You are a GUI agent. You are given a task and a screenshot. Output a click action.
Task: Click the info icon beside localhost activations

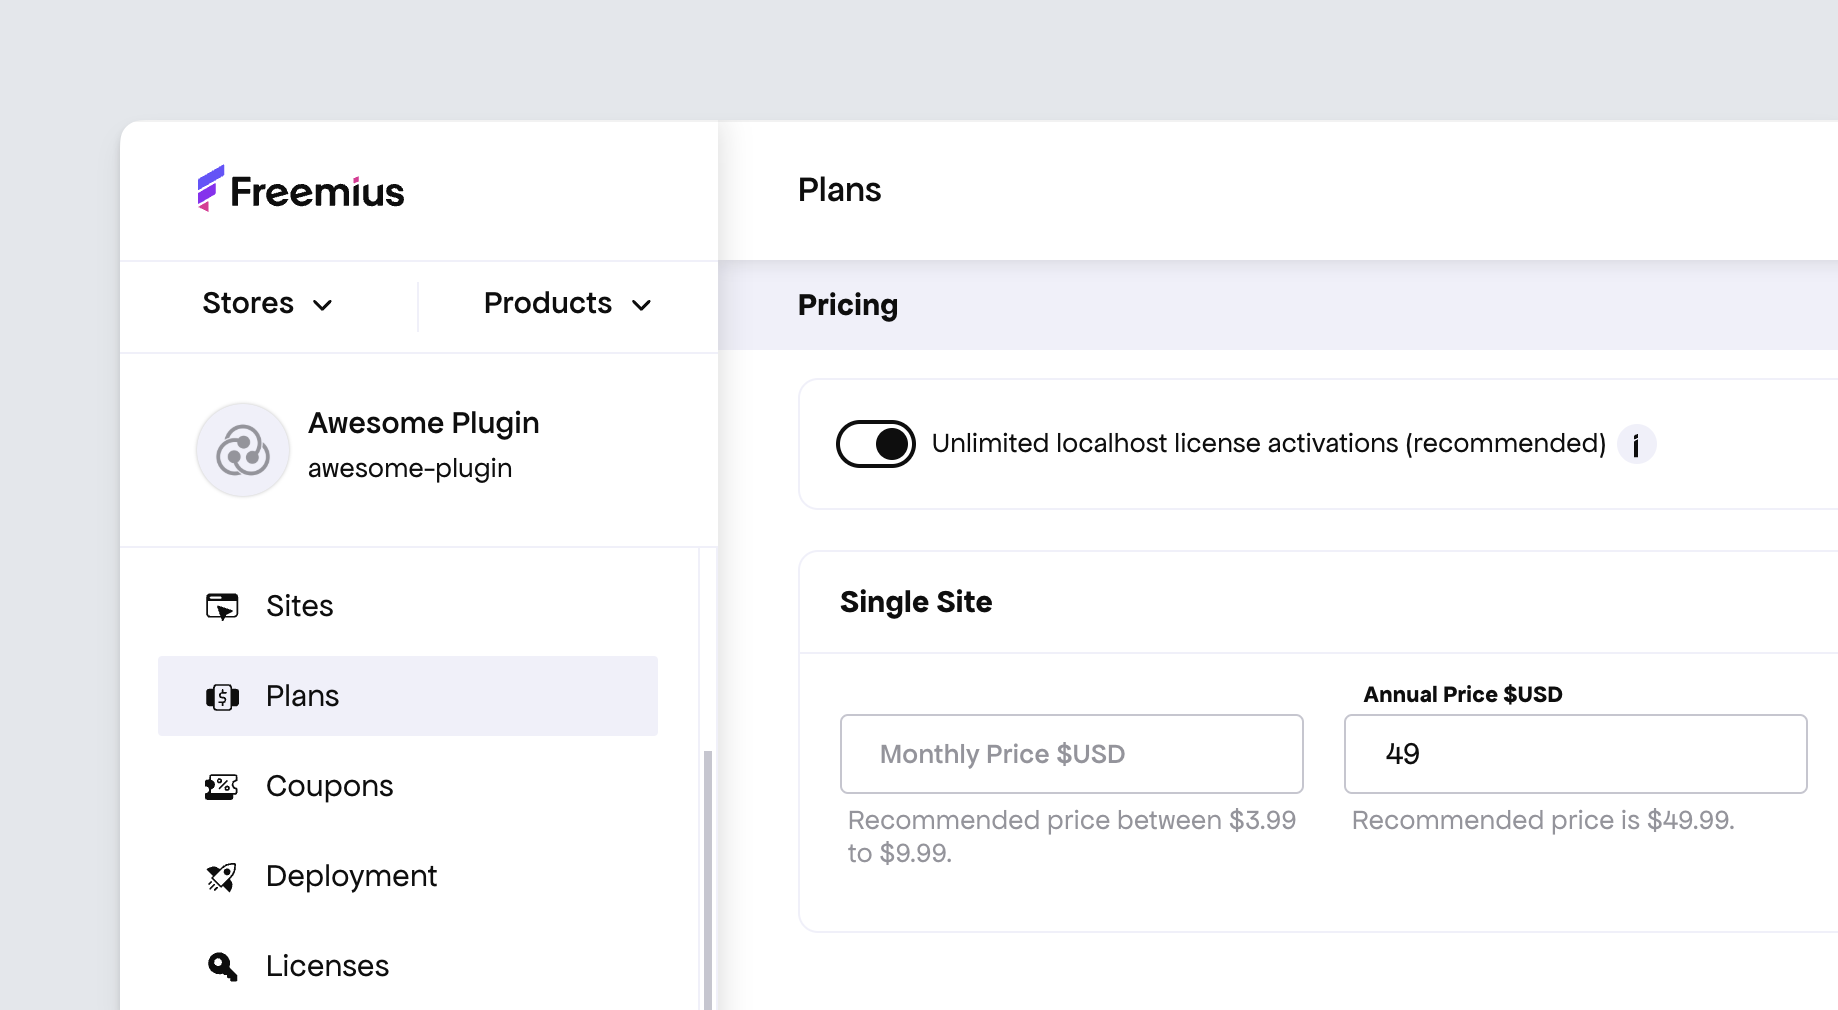pos(1636,444)
